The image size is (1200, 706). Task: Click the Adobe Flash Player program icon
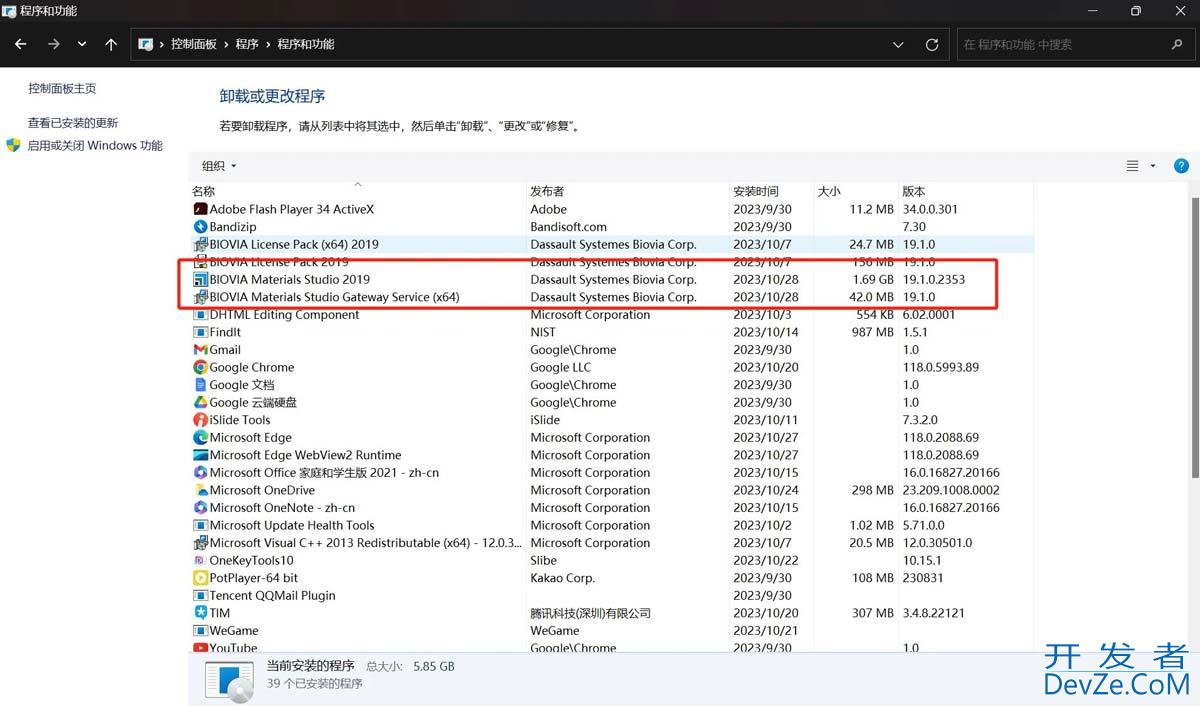(x=200, y=210)
